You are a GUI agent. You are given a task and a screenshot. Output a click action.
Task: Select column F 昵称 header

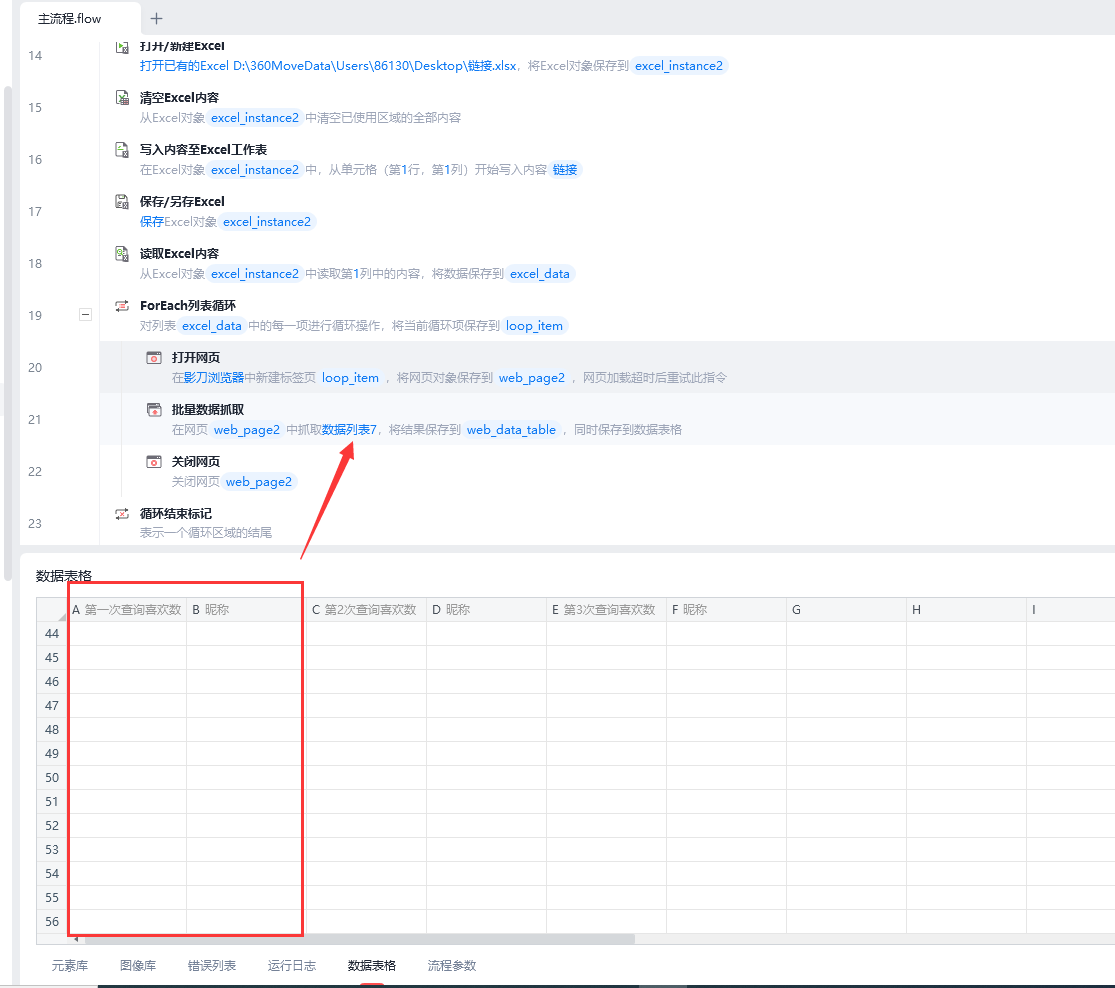pos(726,610)
